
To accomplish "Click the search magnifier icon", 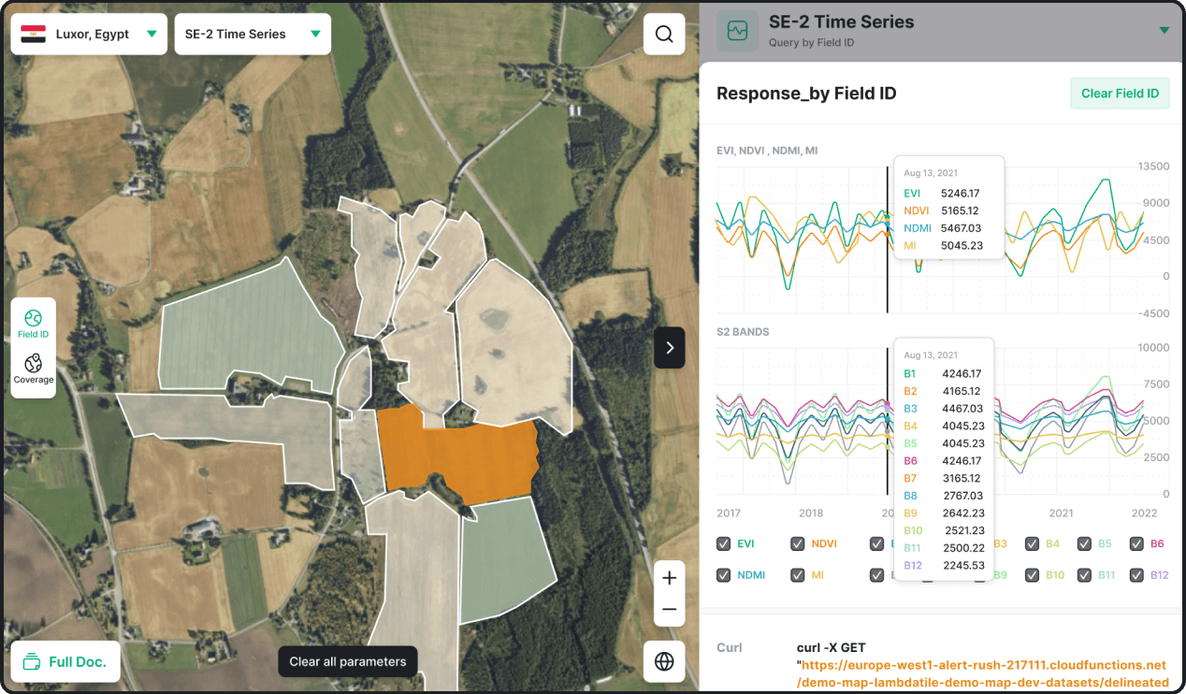I will click(663, 33).
